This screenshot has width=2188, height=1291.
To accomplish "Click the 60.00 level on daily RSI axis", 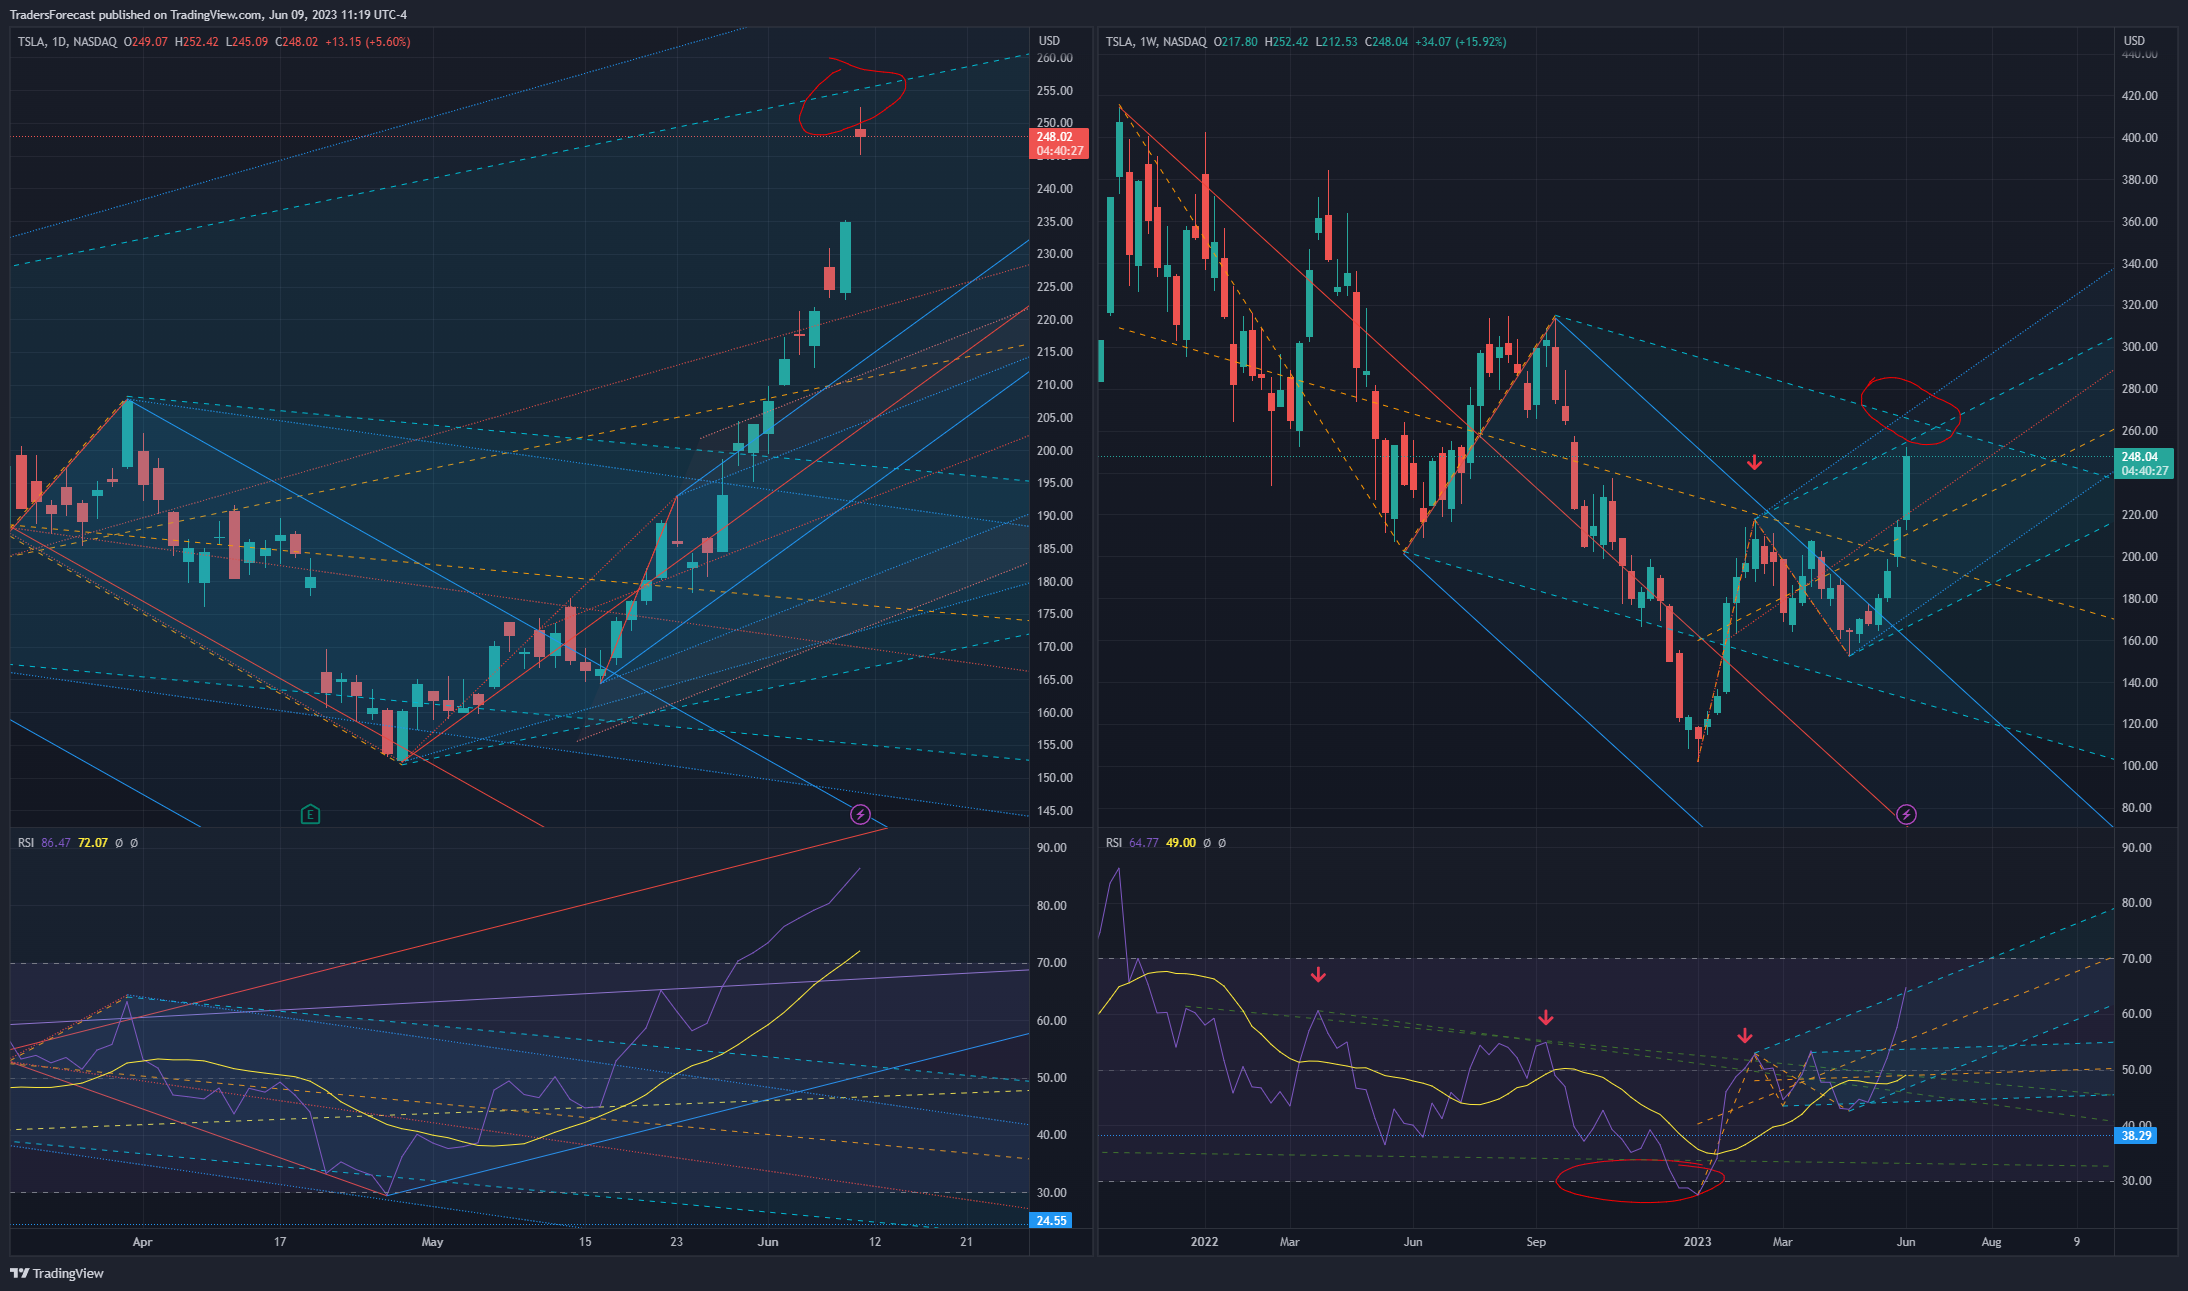I will coord(1052,1021).
